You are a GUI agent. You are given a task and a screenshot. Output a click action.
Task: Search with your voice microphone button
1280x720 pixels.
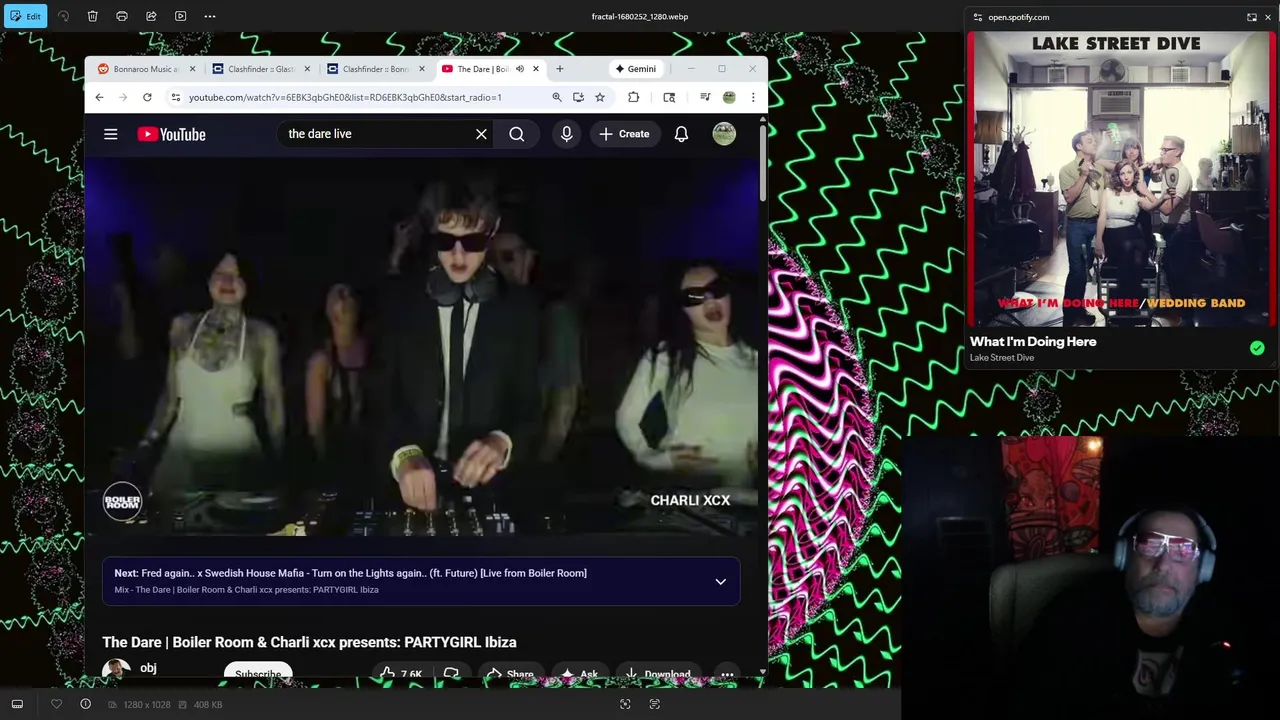tap(567, 134)
